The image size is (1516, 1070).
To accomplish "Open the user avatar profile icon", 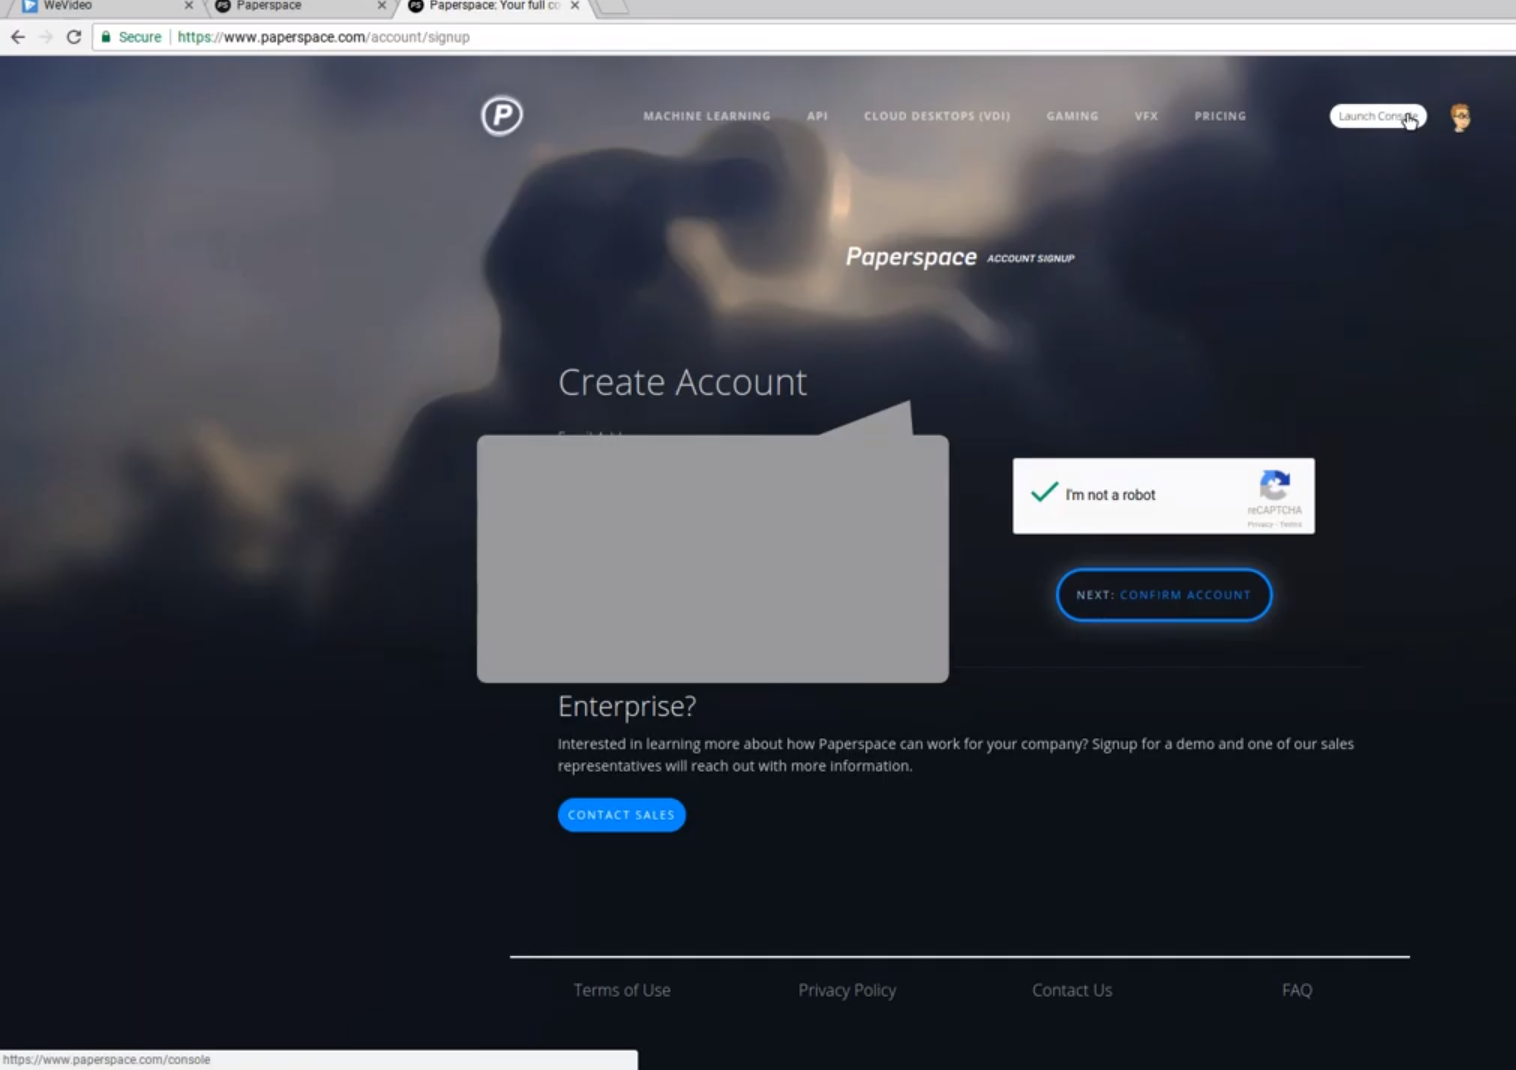I will click(x=1461, y=117).
